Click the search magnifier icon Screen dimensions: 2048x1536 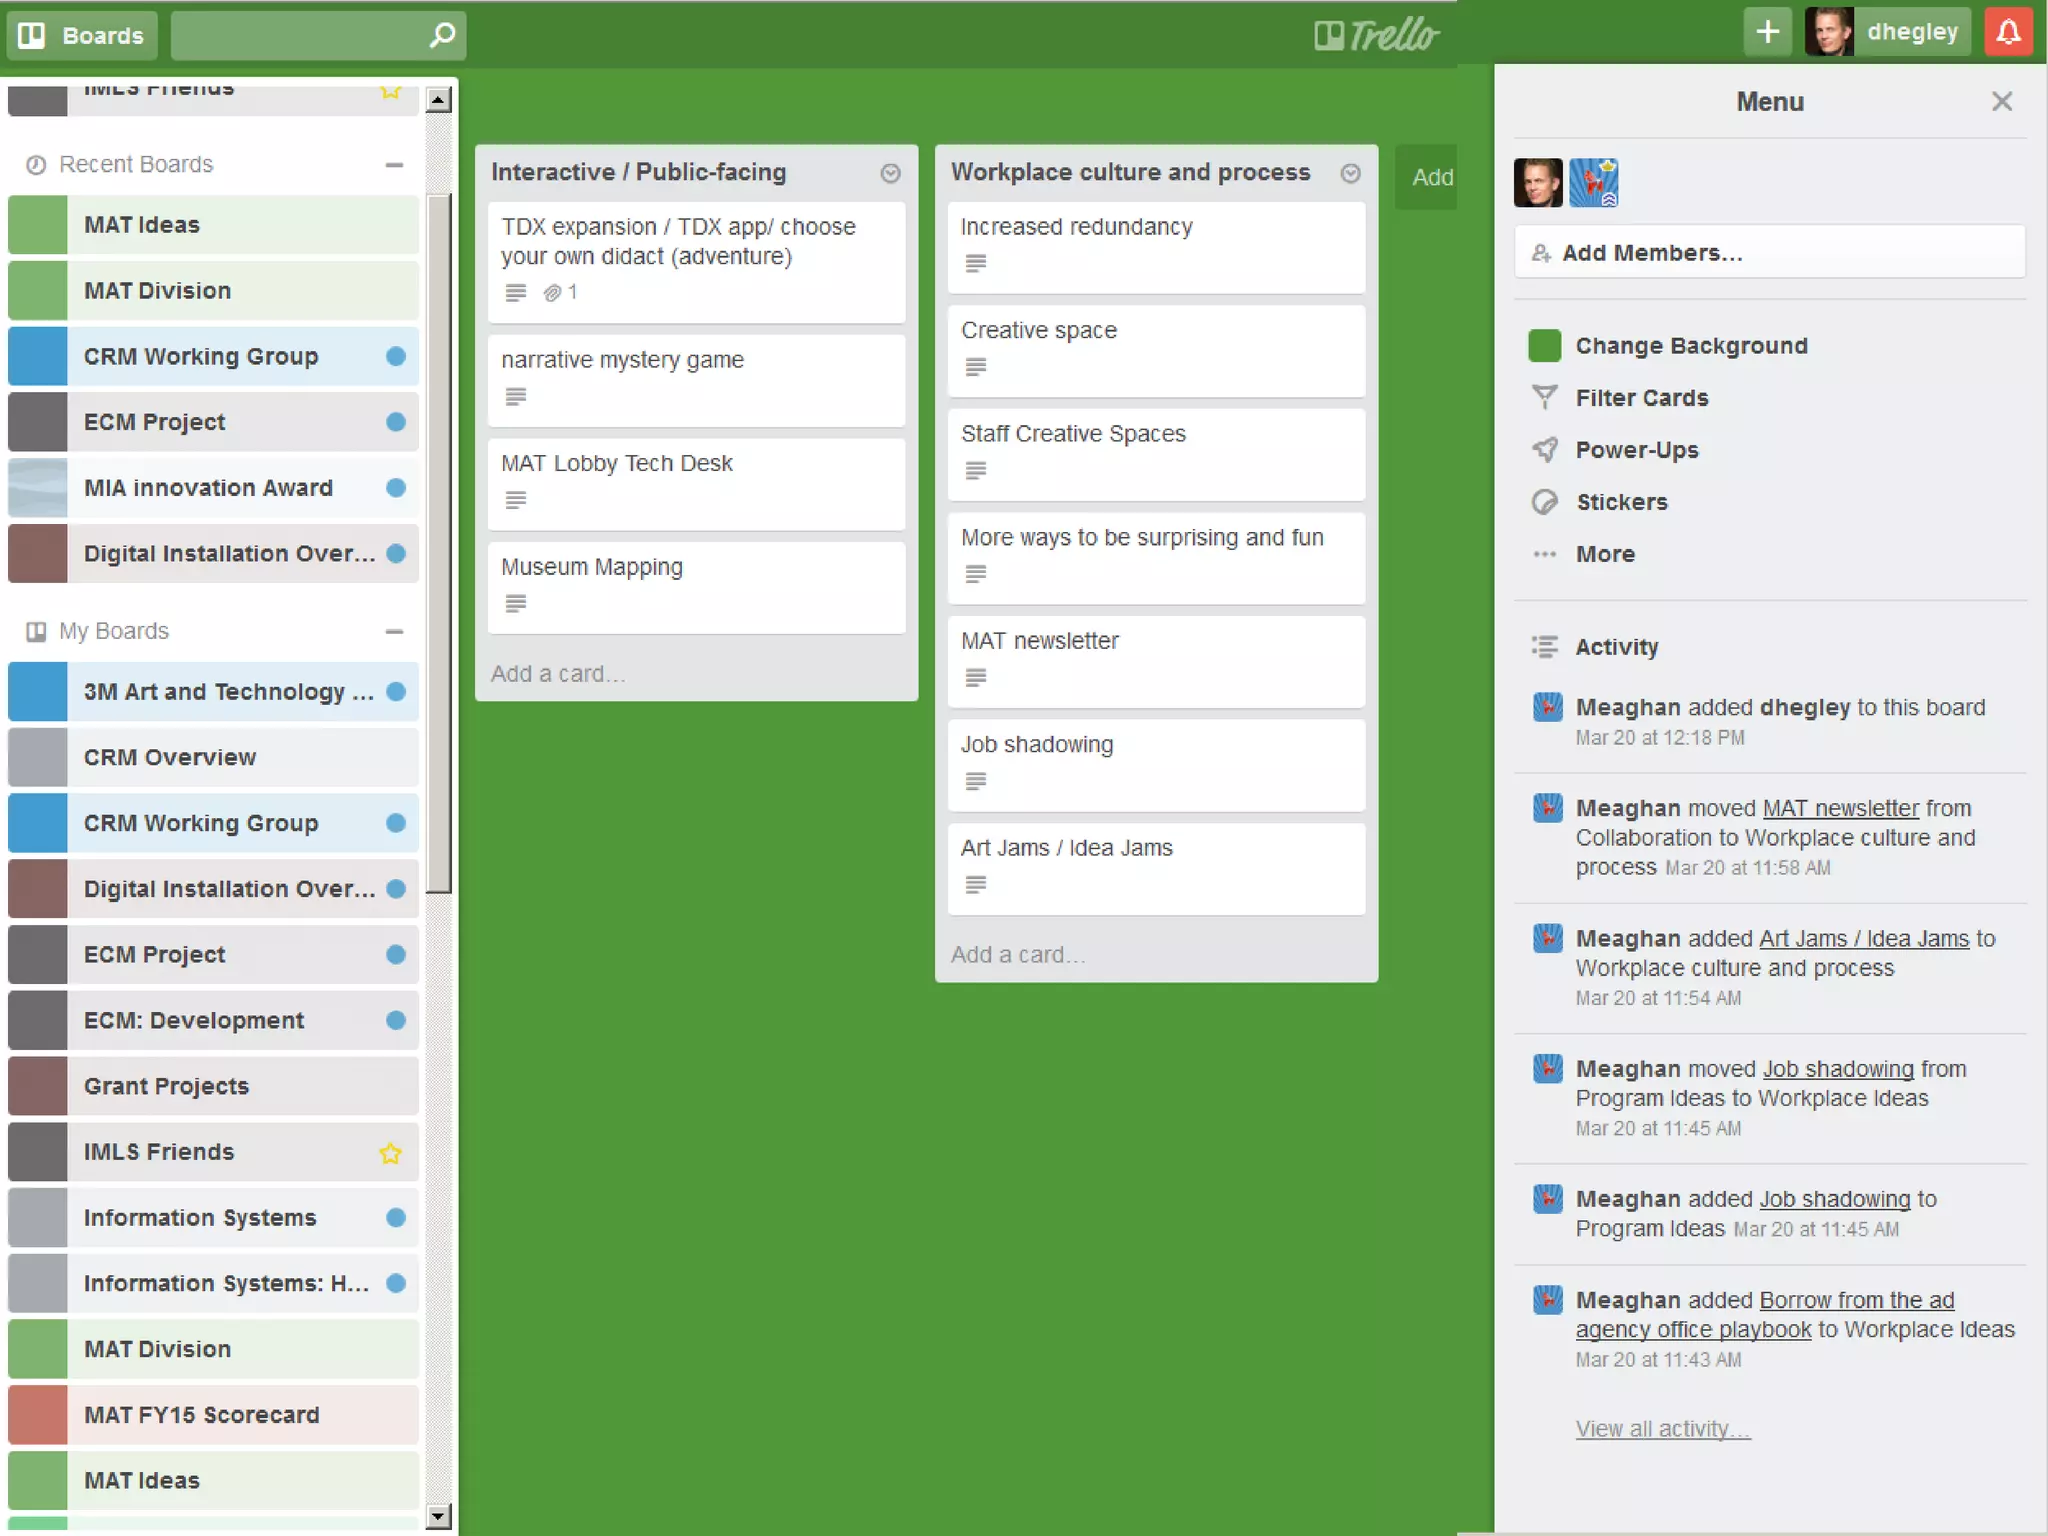click(x=441, y=35)
